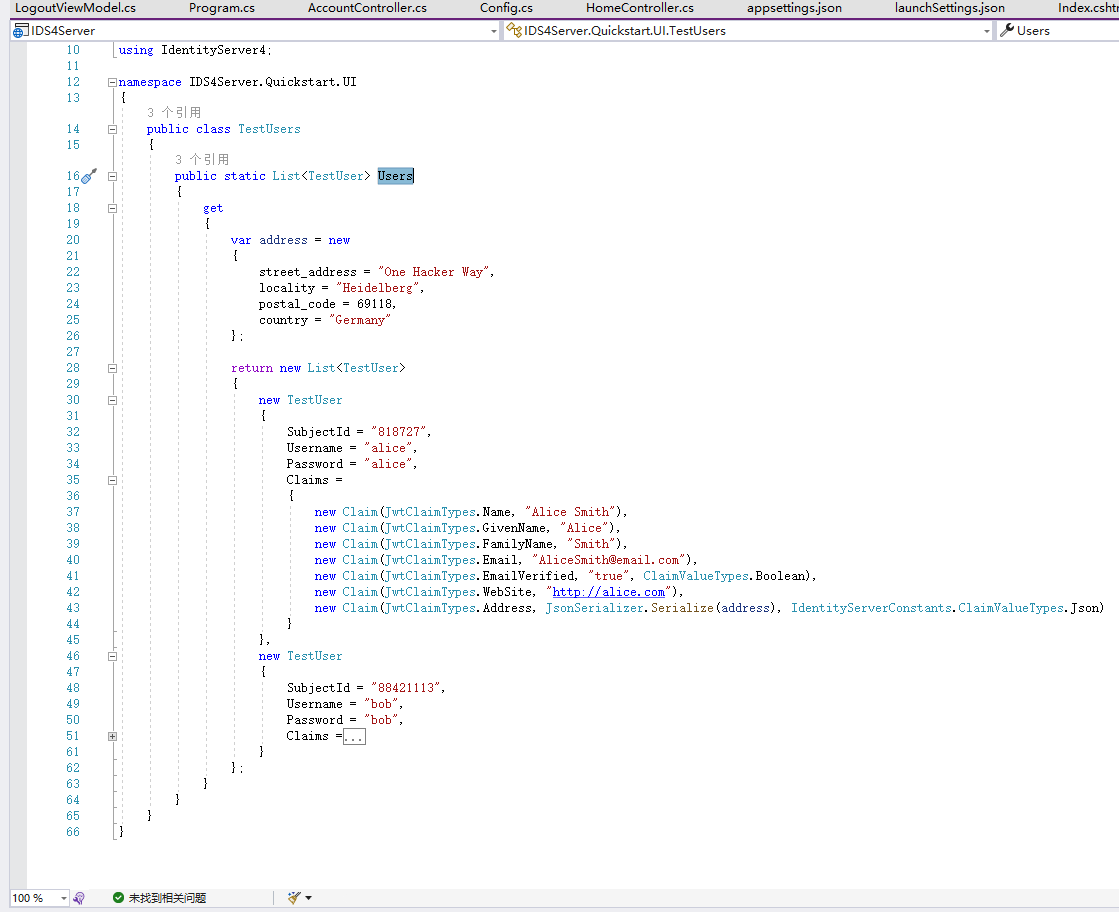The height and width of the screenshot is (912, 1119).
Task: Click the quick actions screwdriver icon on line 16
Action: pos(88,176)
